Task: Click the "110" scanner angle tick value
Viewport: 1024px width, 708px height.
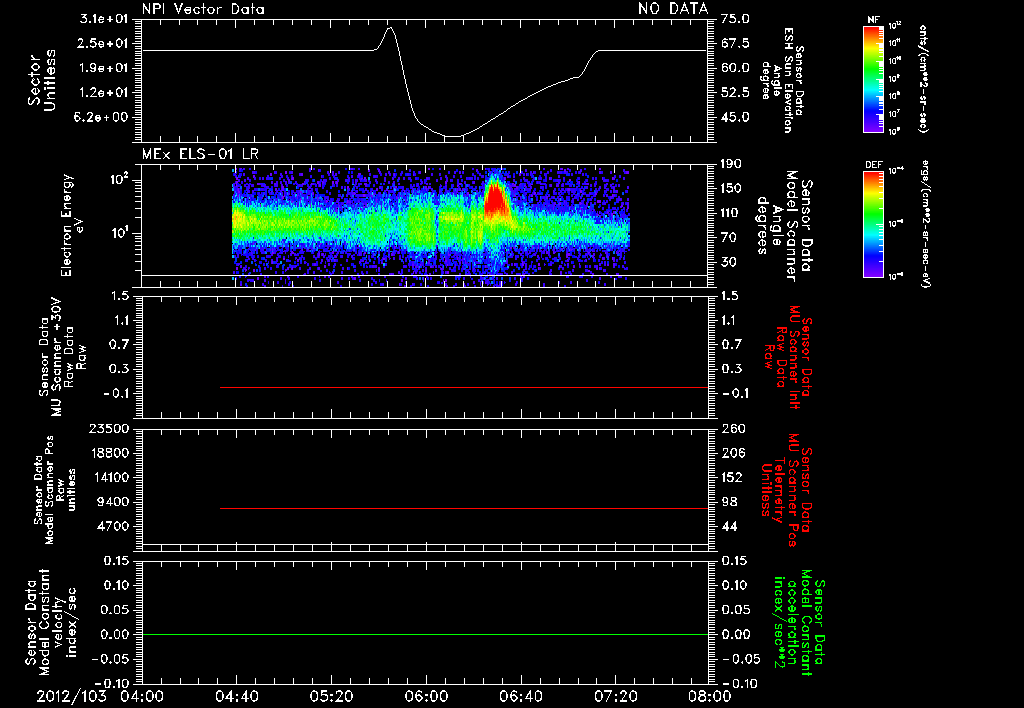Action: click(x=732, y=213)
